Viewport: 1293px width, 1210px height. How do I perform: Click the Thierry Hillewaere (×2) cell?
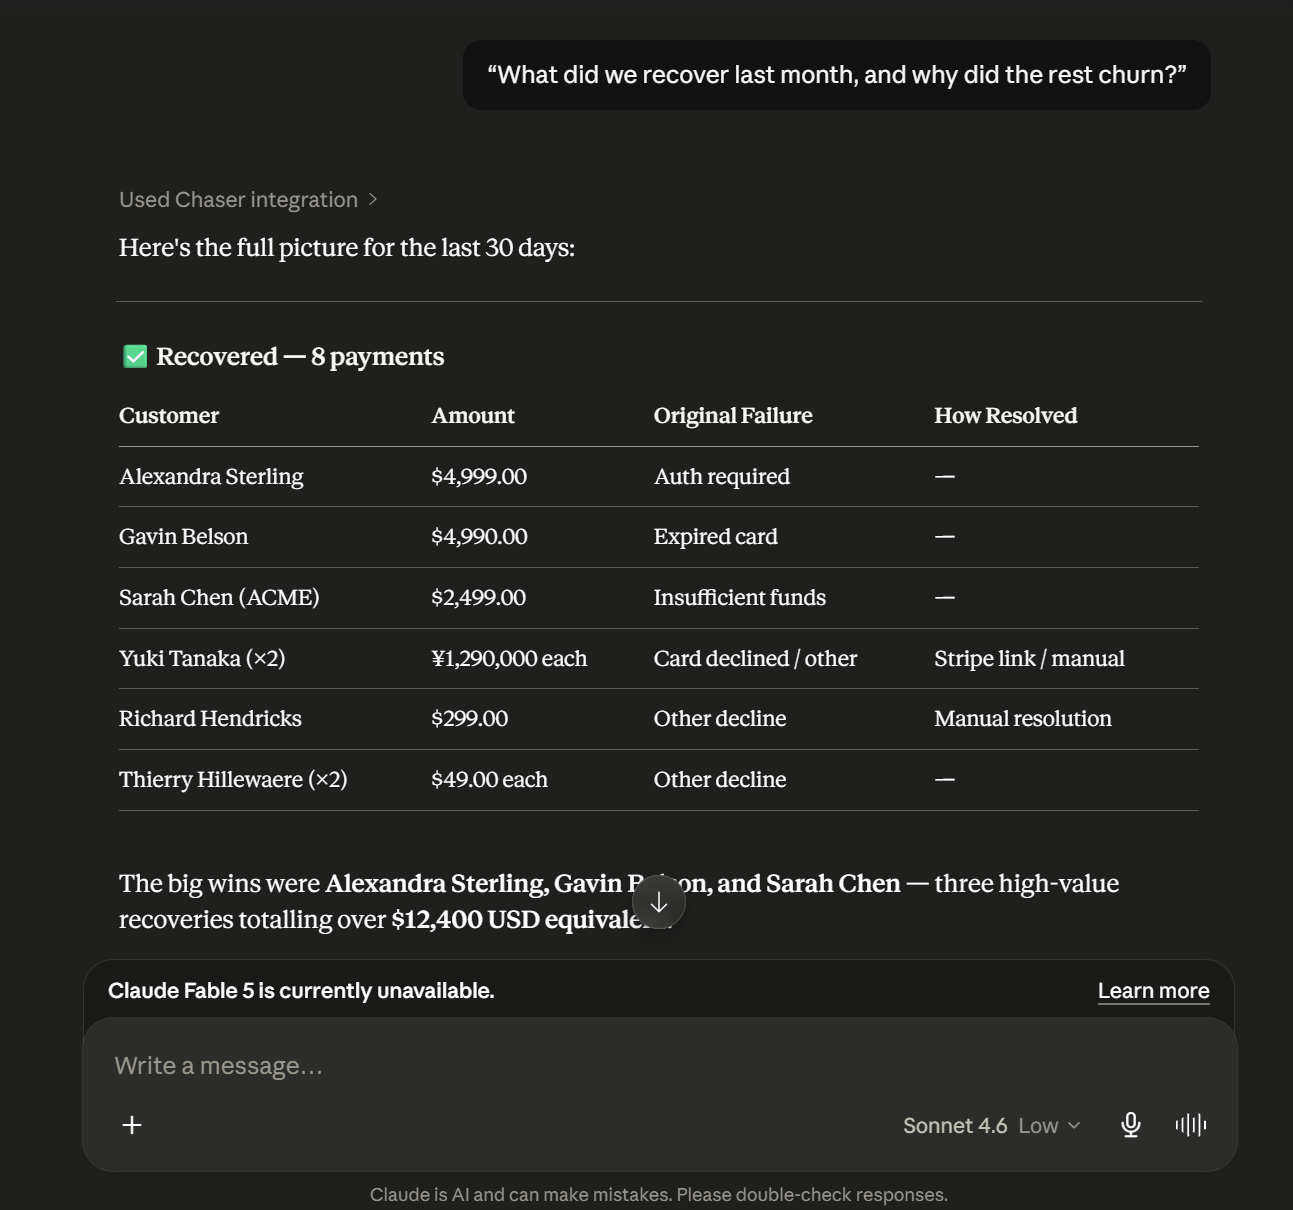pyautogui.click(x=233, y=780)
